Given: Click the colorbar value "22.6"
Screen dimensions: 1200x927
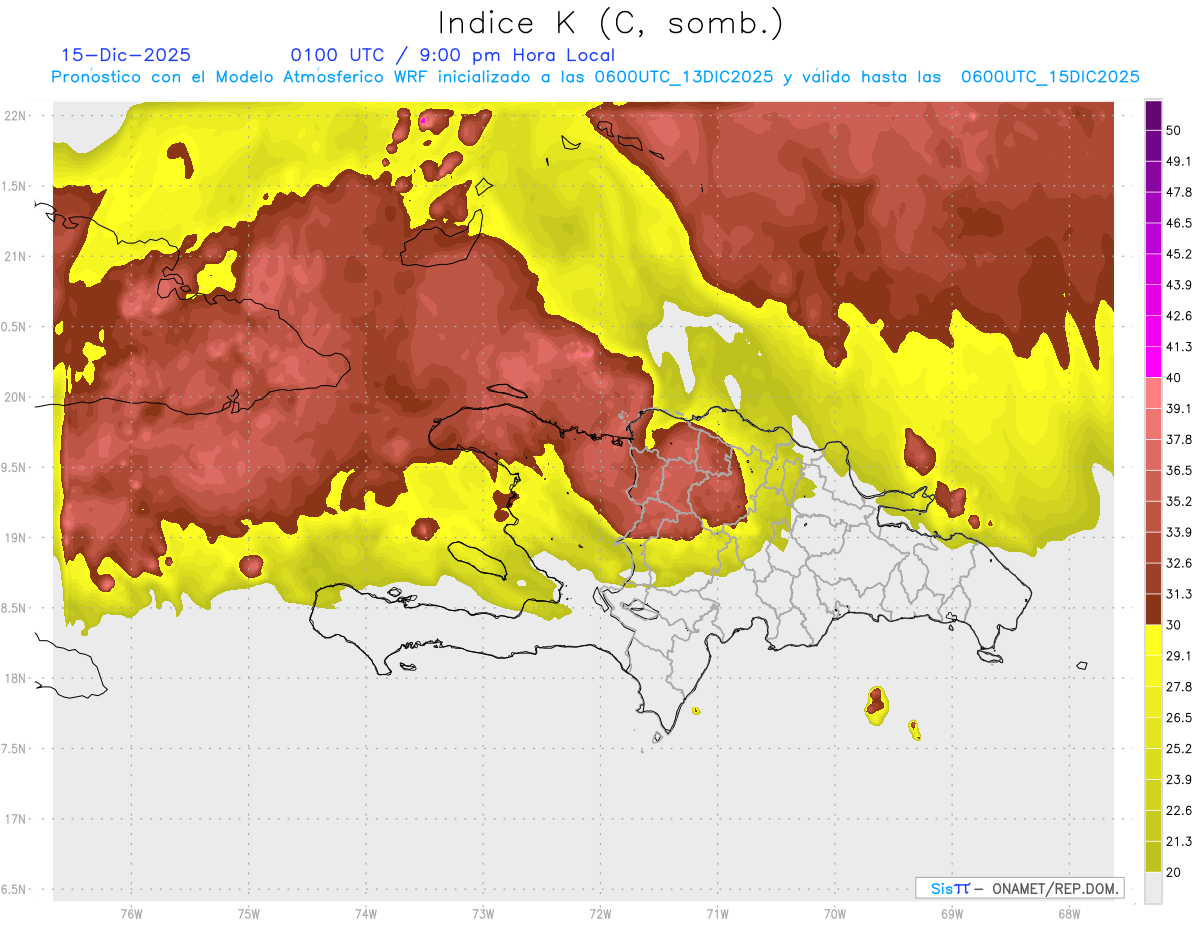Looking at the screenshot, I should 1179,810.
